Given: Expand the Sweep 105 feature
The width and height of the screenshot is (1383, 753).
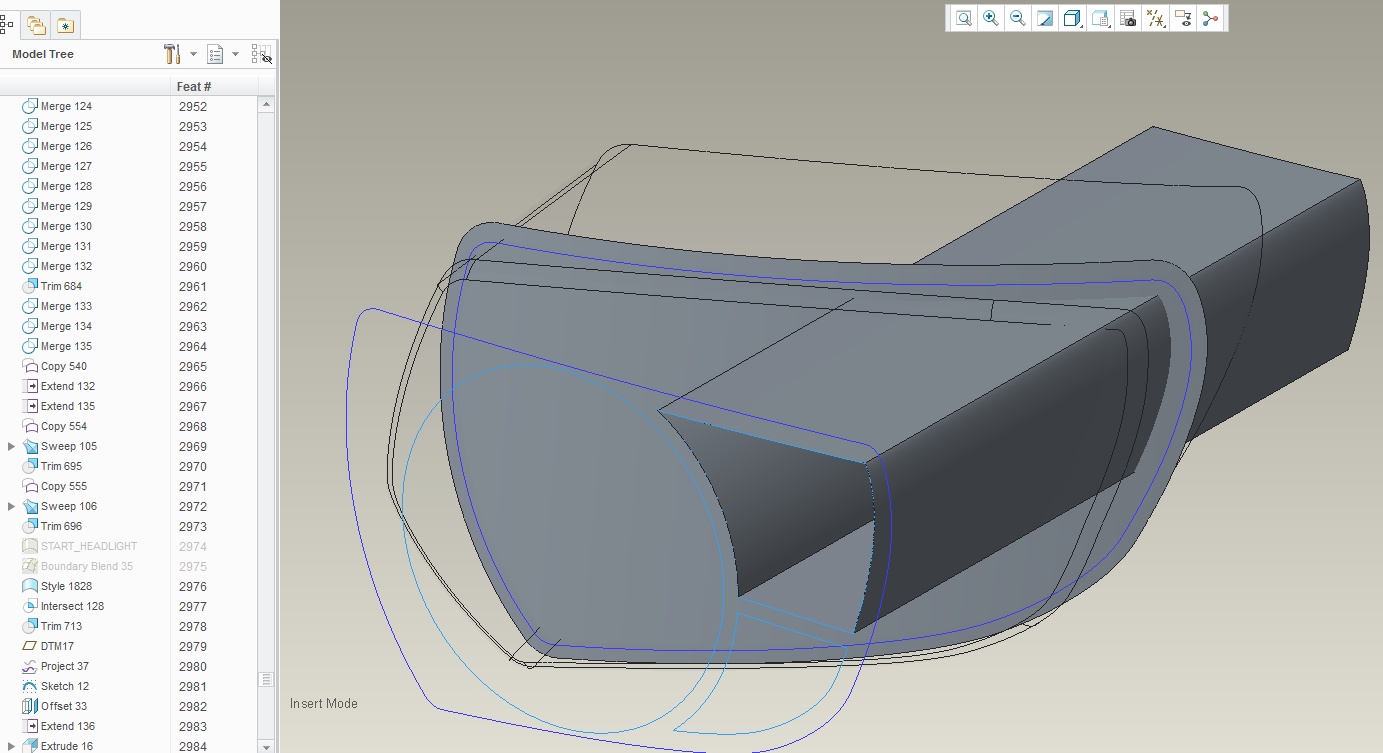Looking at the screenshot, I should 11,446.
